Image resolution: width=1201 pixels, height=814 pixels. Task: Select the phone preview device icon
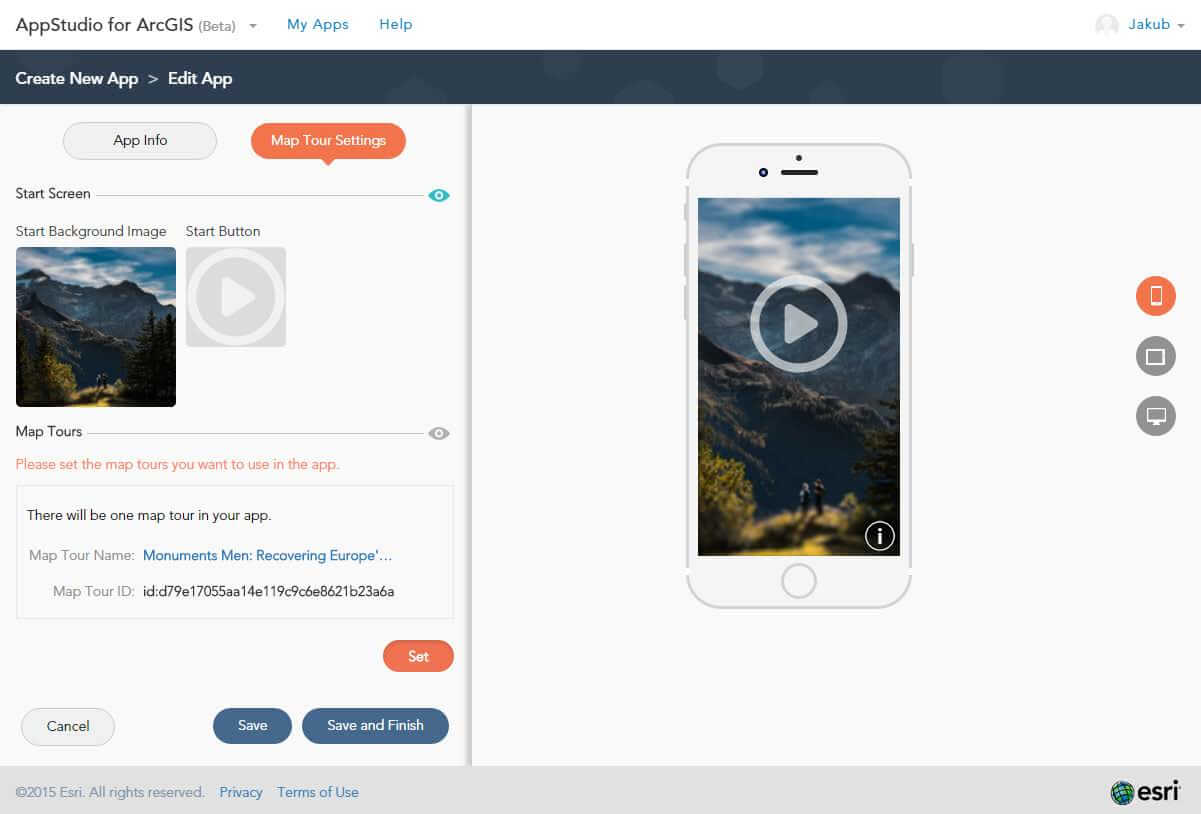pos(1156,296)
